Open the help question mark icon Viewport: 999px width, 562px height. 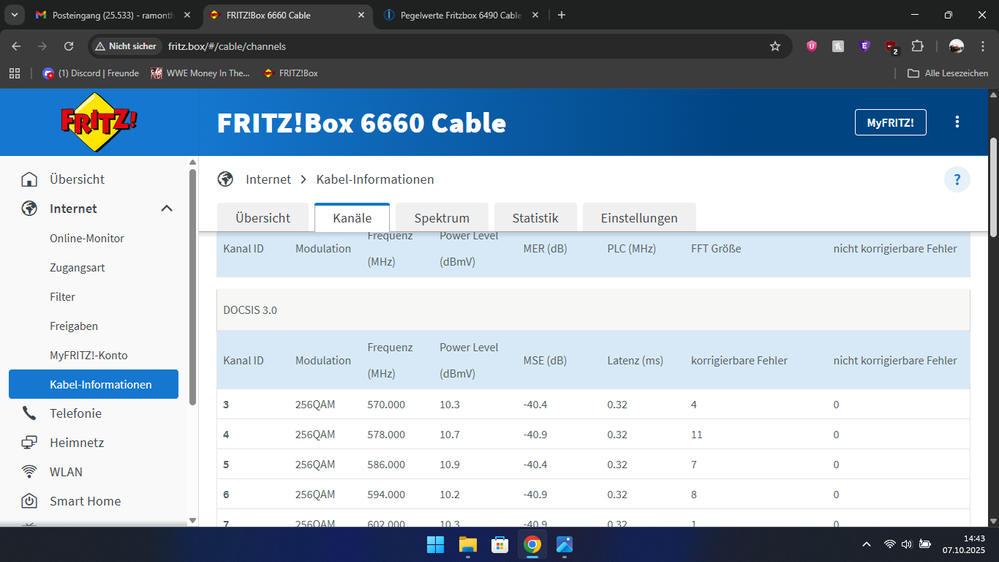[957, 180]
